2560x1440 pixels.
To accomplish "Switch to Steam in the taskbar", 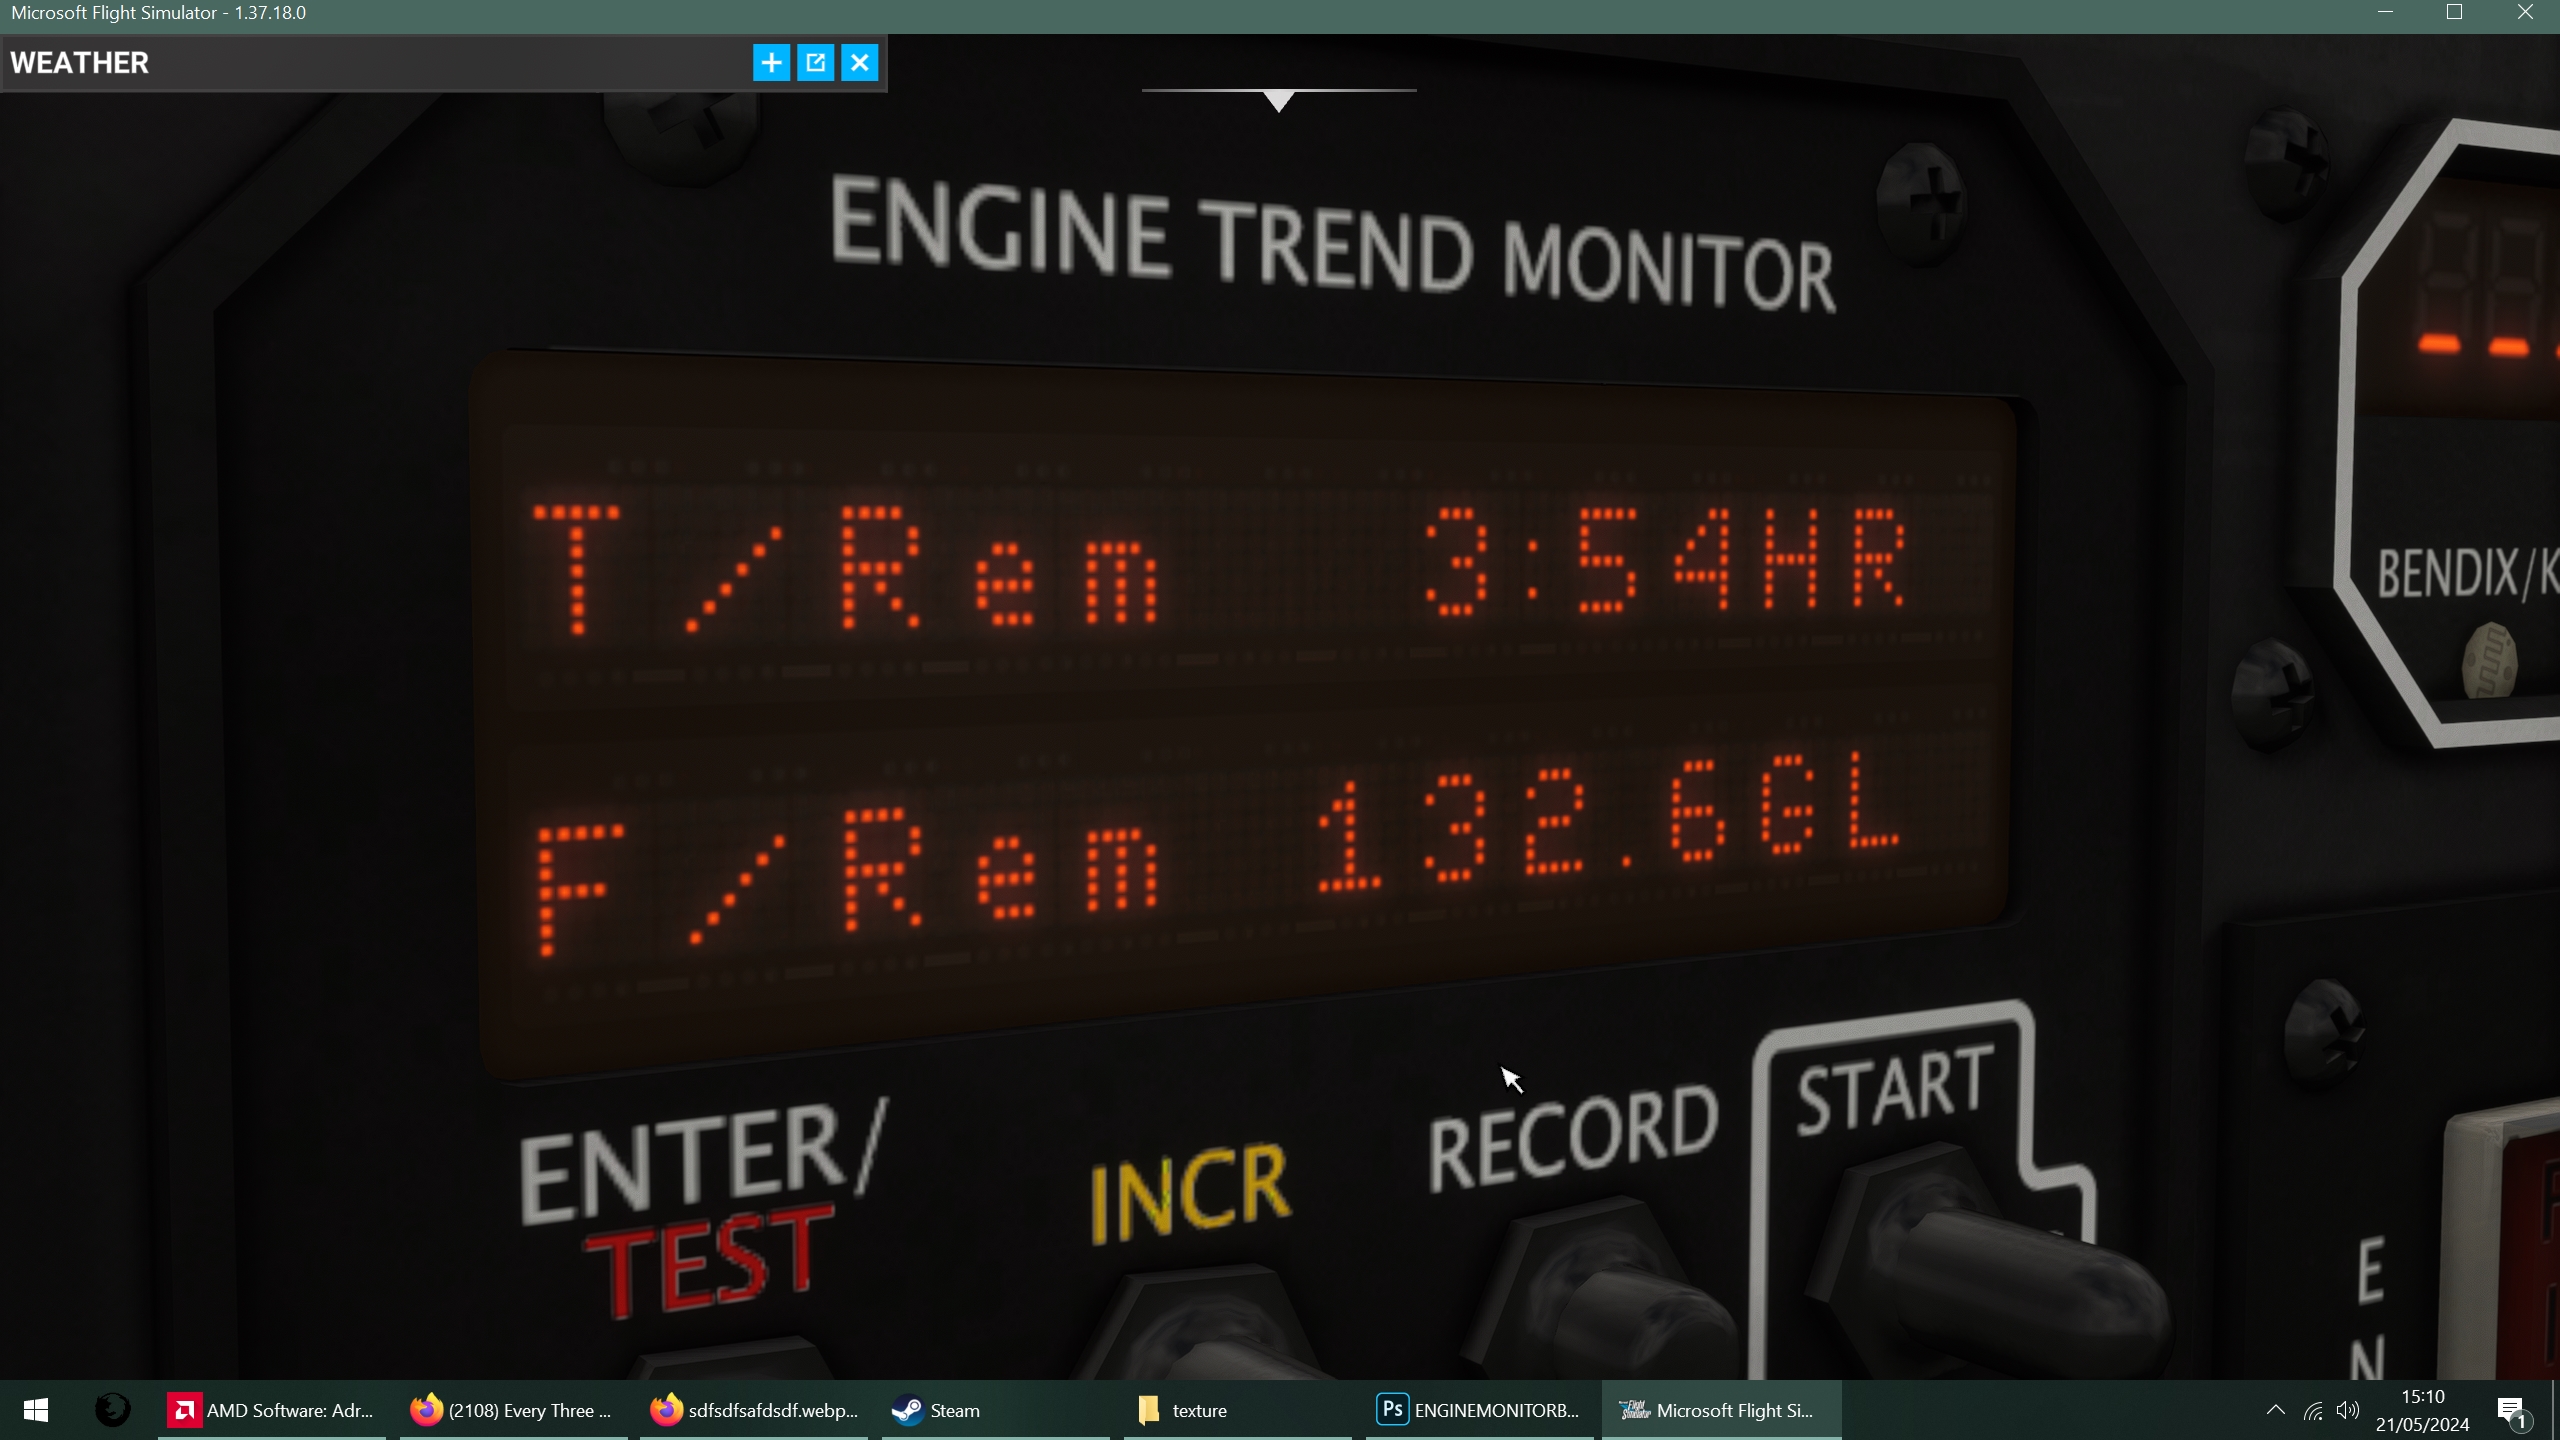I will [x=996, y=1410].
